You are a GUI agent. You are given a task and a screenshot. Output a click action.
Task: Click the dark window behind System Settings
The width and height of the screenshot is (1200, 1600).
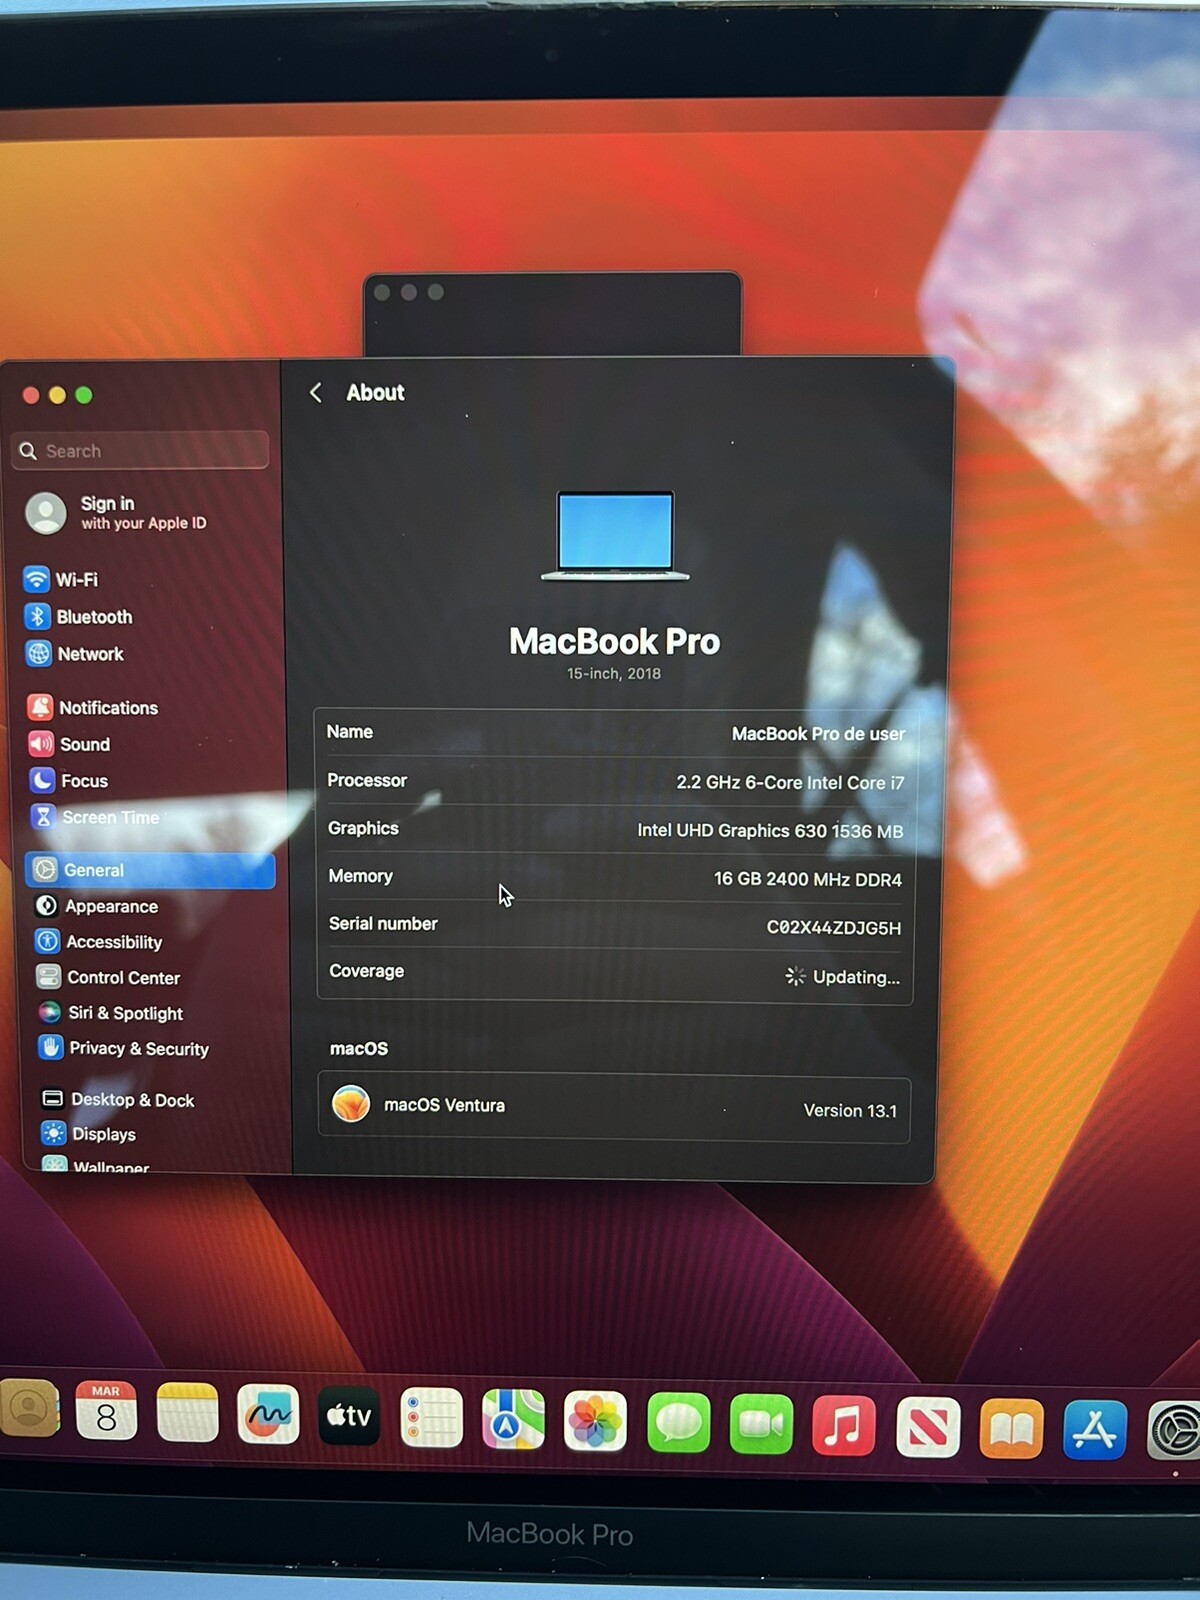552,312
